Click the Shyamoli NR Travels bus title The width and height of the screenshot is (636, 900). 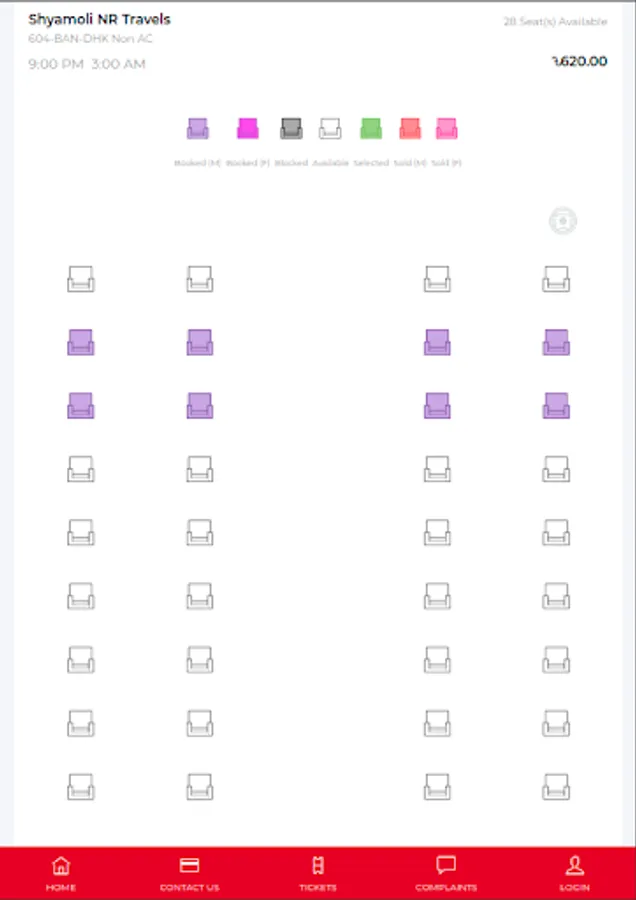coord(99,19)
